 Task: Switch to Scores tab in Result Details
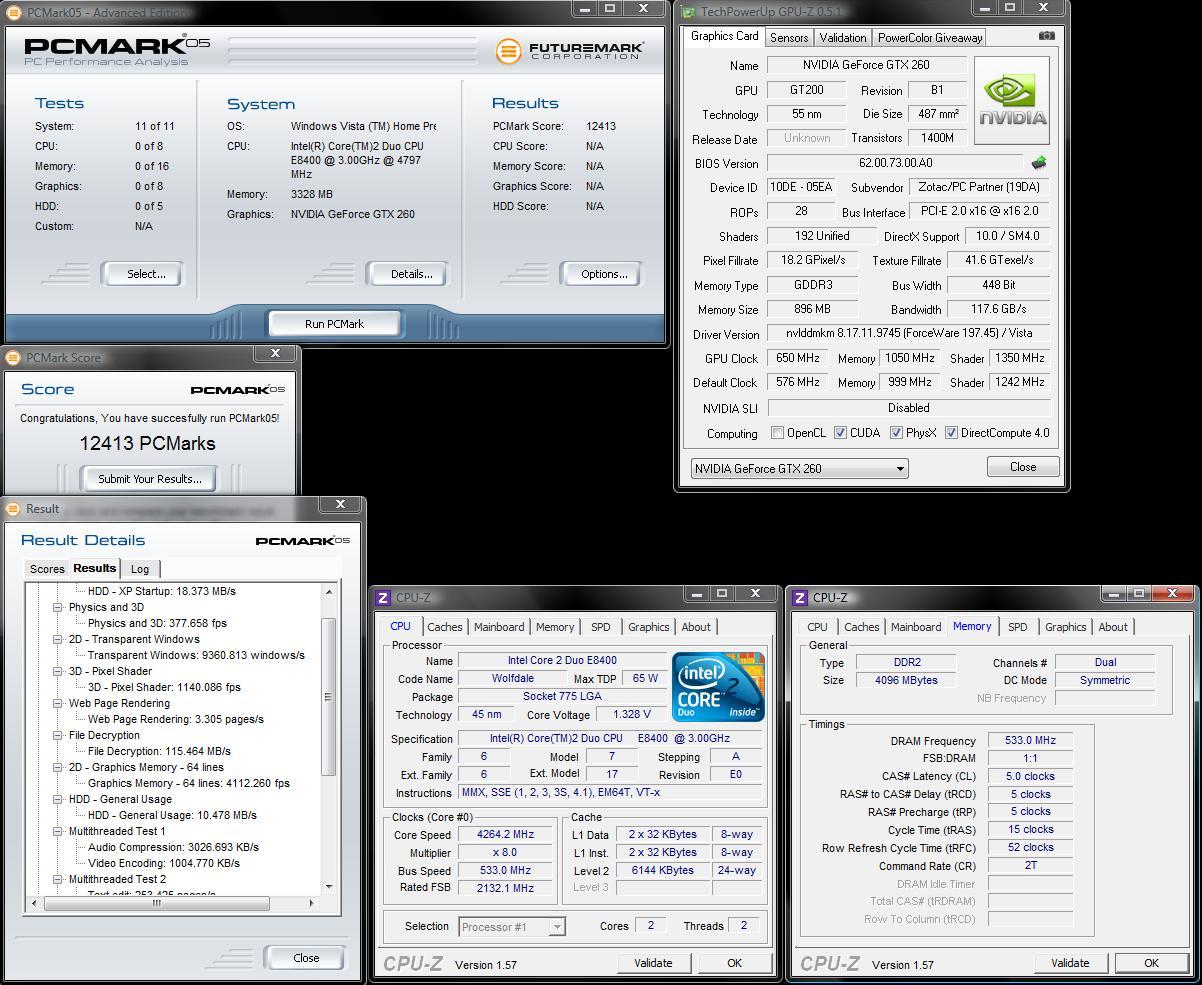pos(47,569)
